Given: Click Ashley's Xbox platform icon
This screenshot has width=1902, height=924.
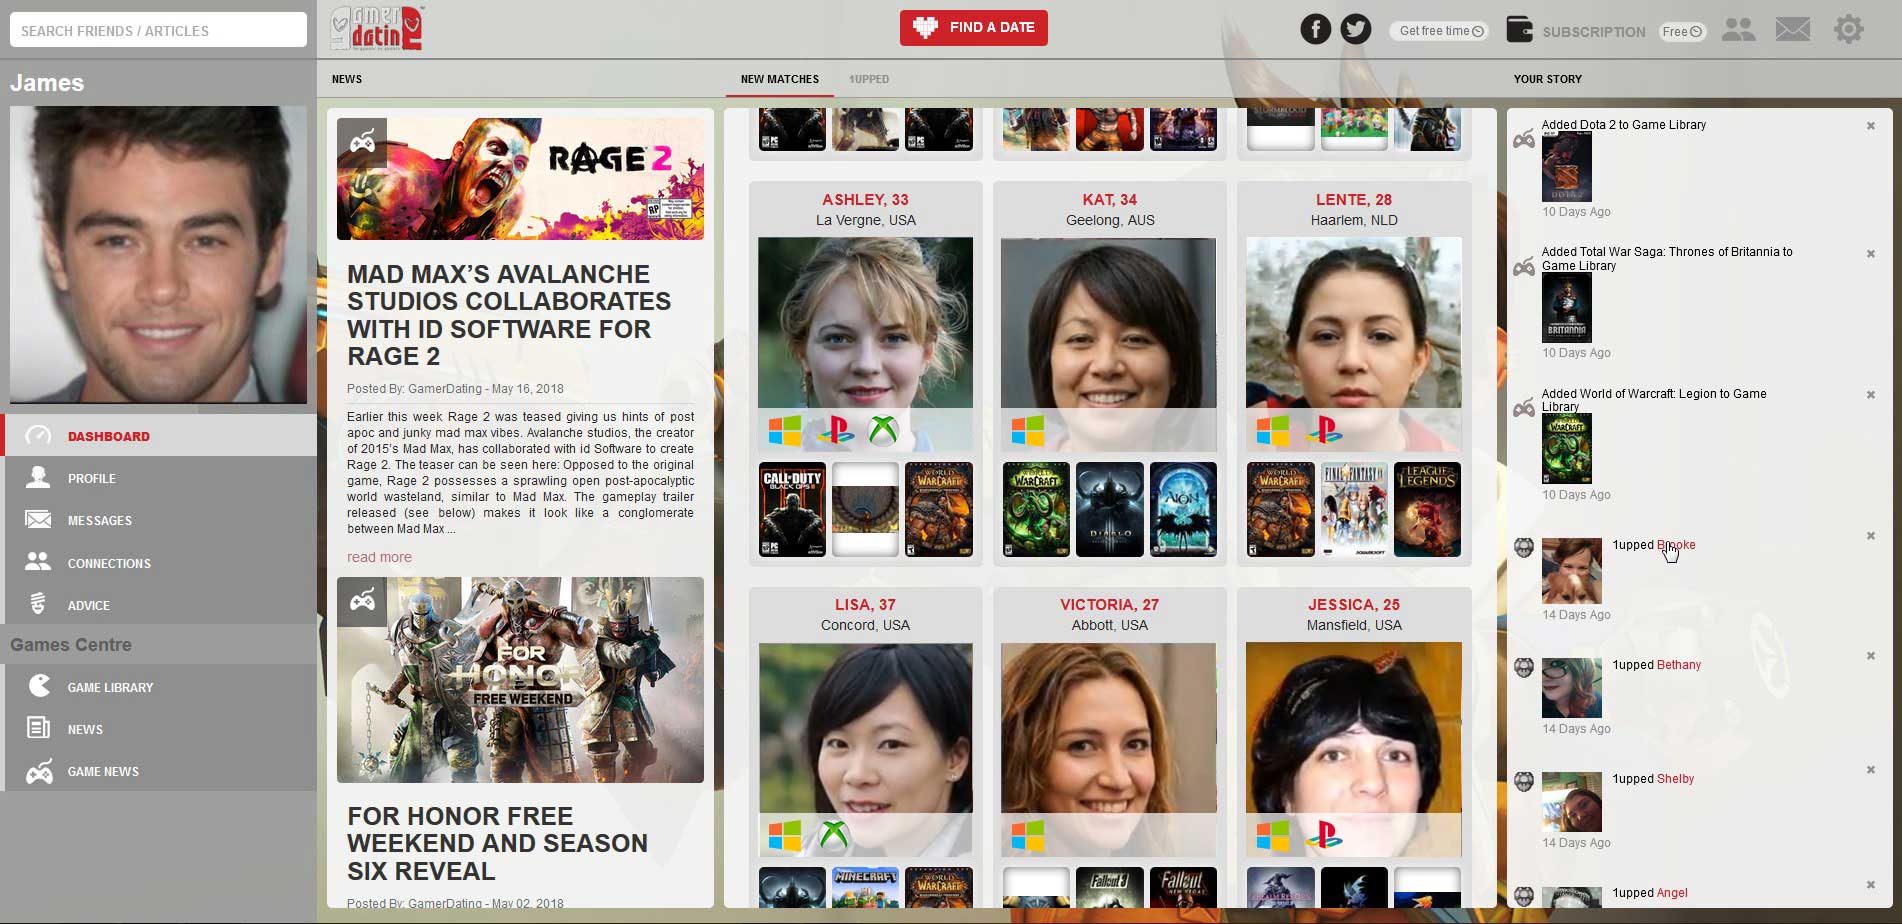Looking at the screenshot, I should point(883,431).
